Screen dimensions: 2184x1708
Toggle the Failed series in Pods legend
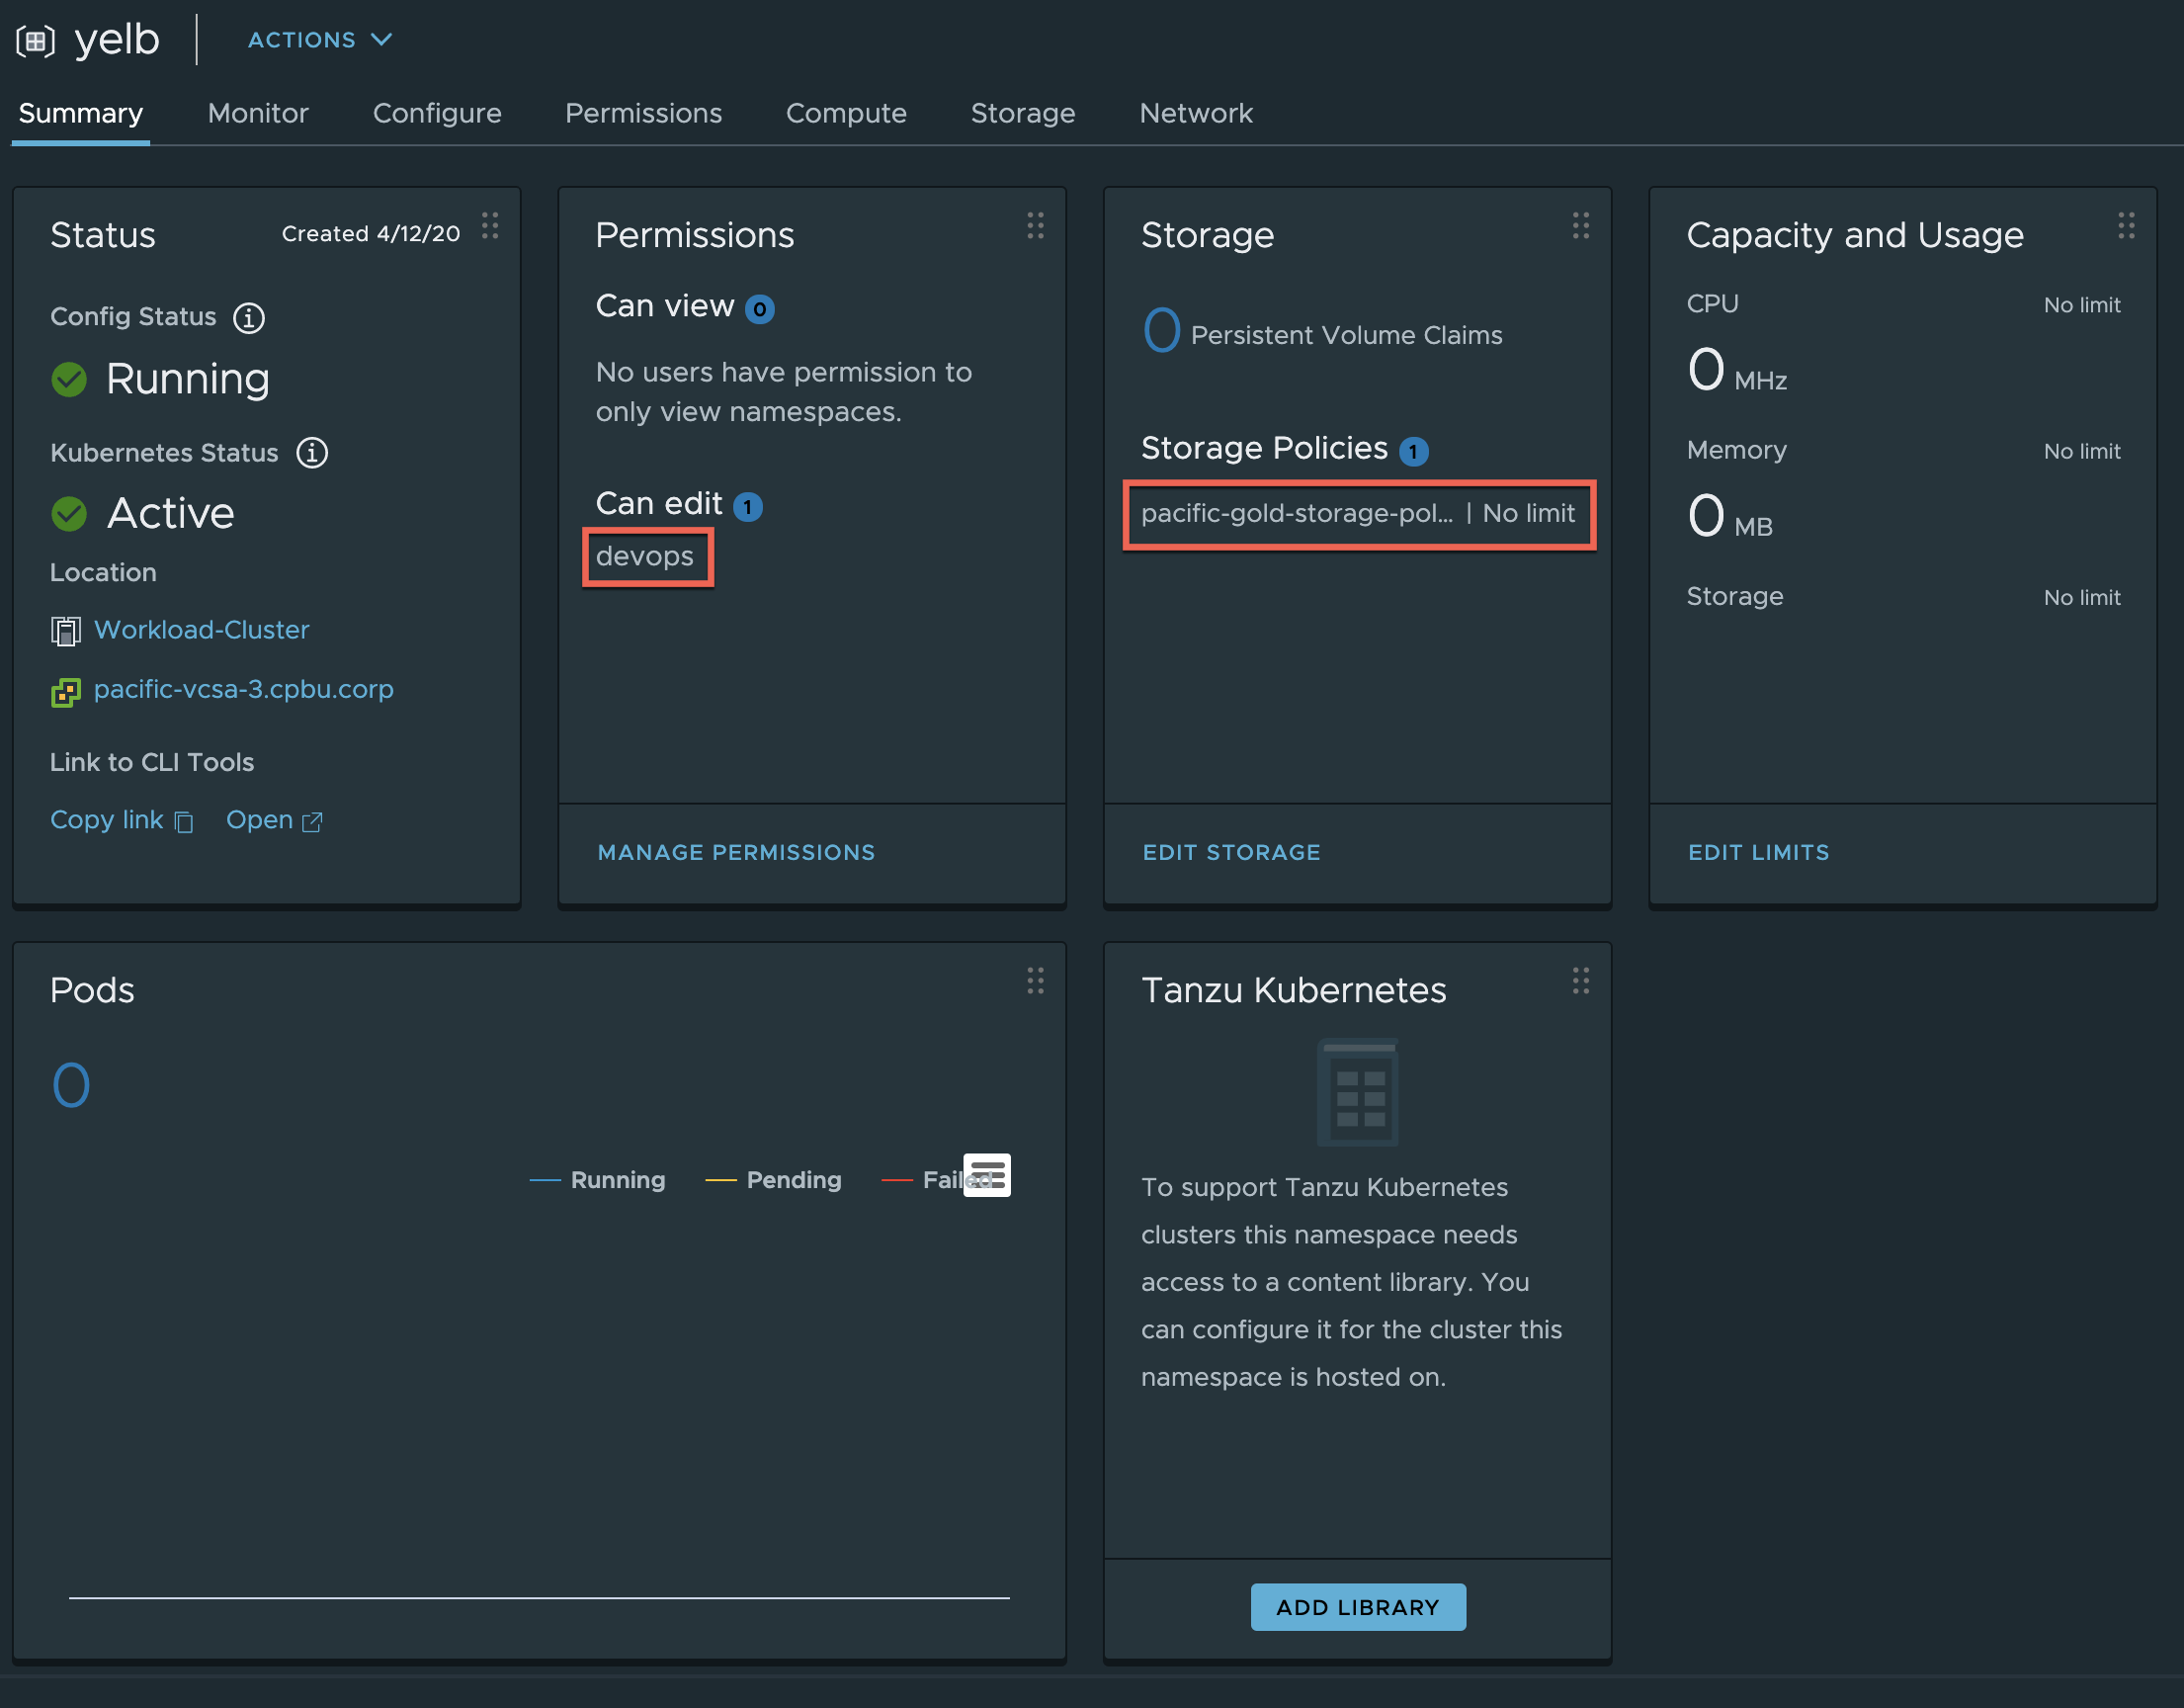(940, 1180)
